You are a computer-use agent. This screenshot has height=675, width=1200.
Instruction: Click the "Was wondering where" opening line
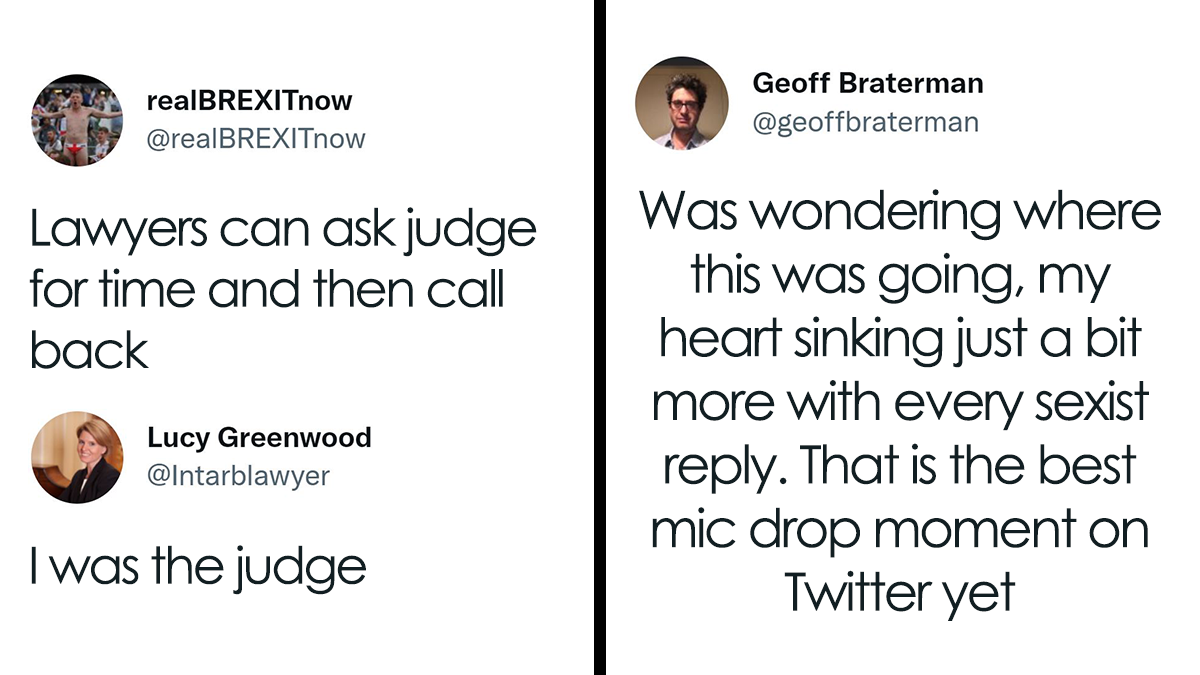[x=900, y=212]
